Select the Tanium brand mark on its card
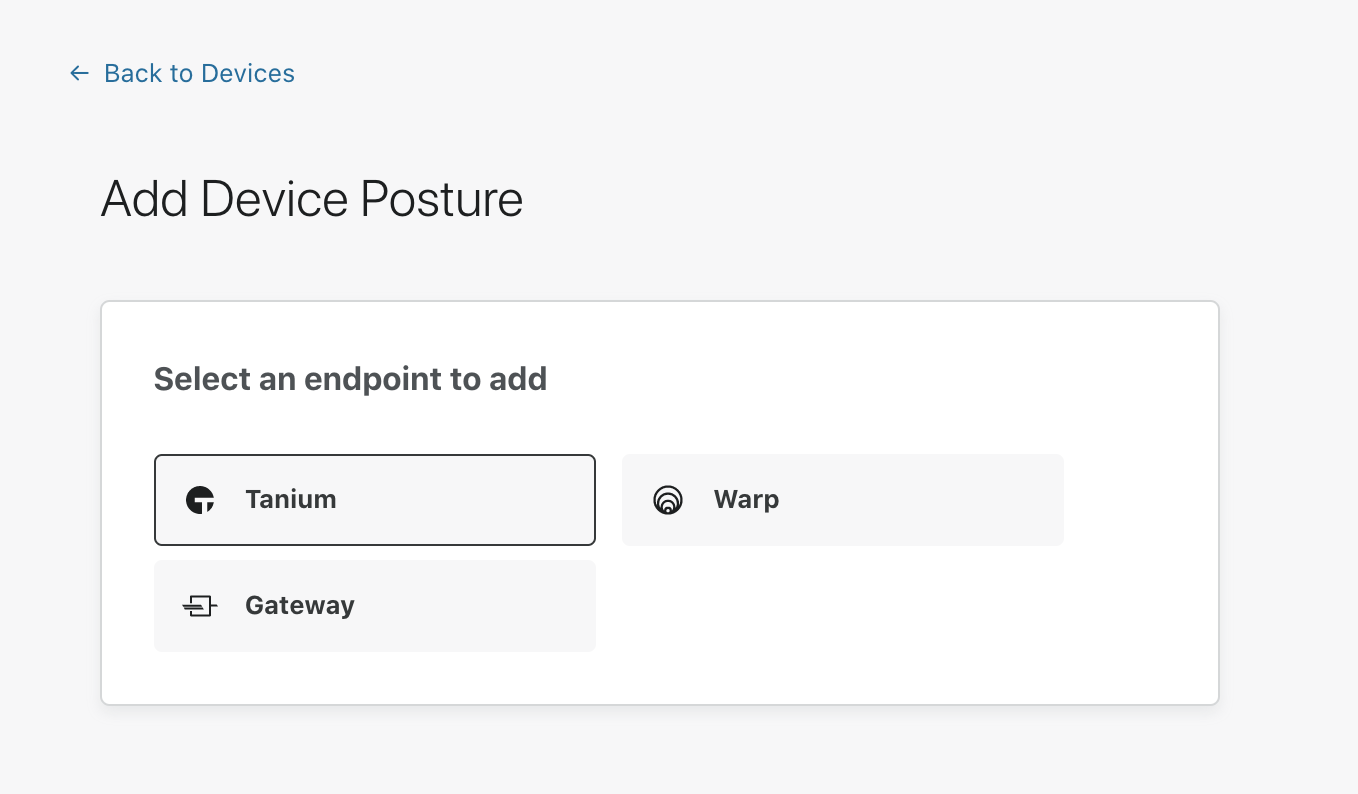Image resolution: width=1358 pixels, height=794 pixels. coord(200,500)
